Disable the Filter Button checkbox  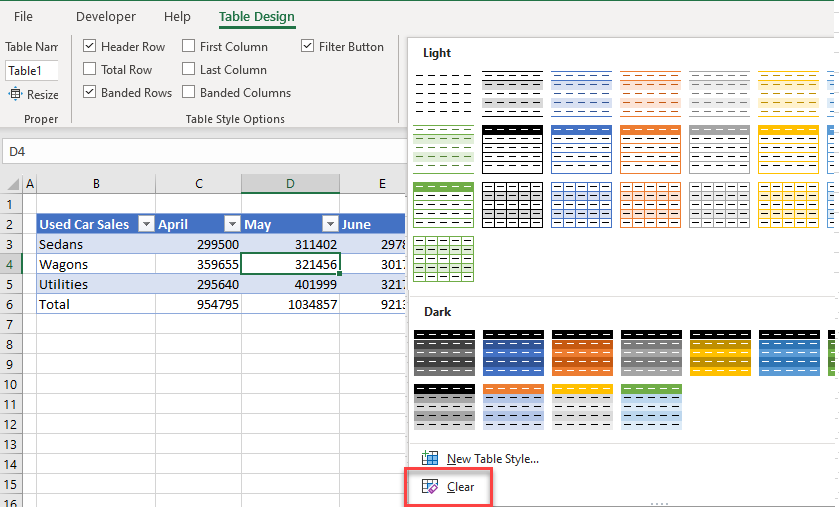[308, 47]
